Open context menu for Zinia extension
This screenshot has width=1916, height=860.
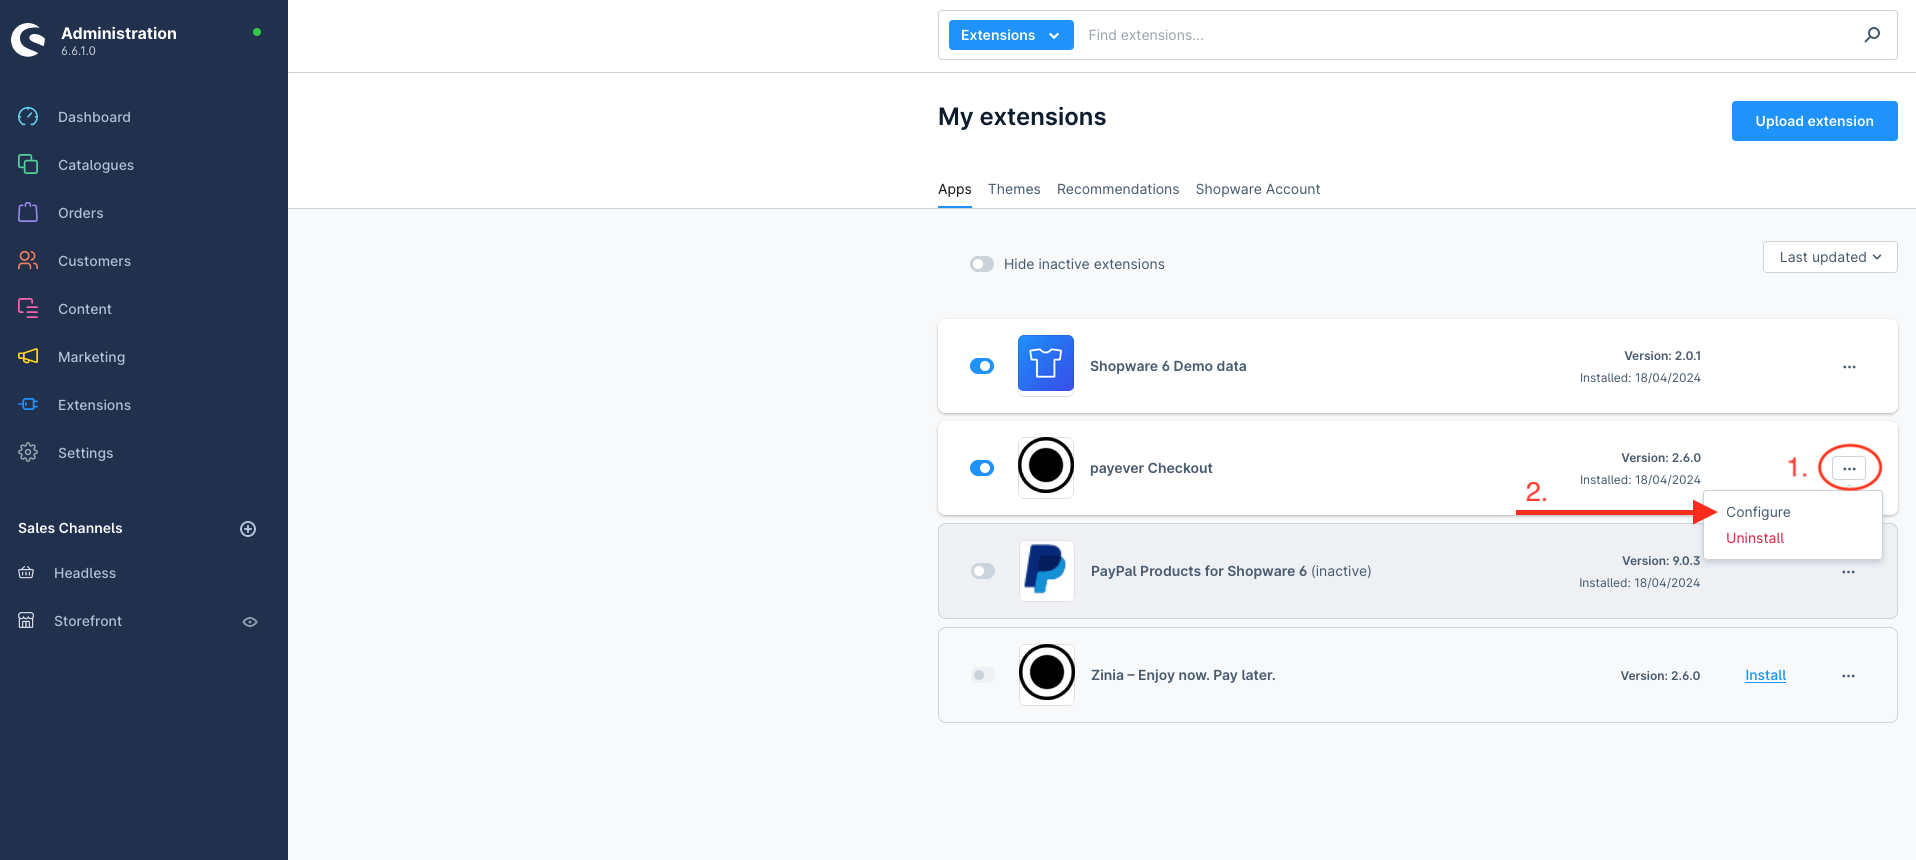(x=1848, y=676)
